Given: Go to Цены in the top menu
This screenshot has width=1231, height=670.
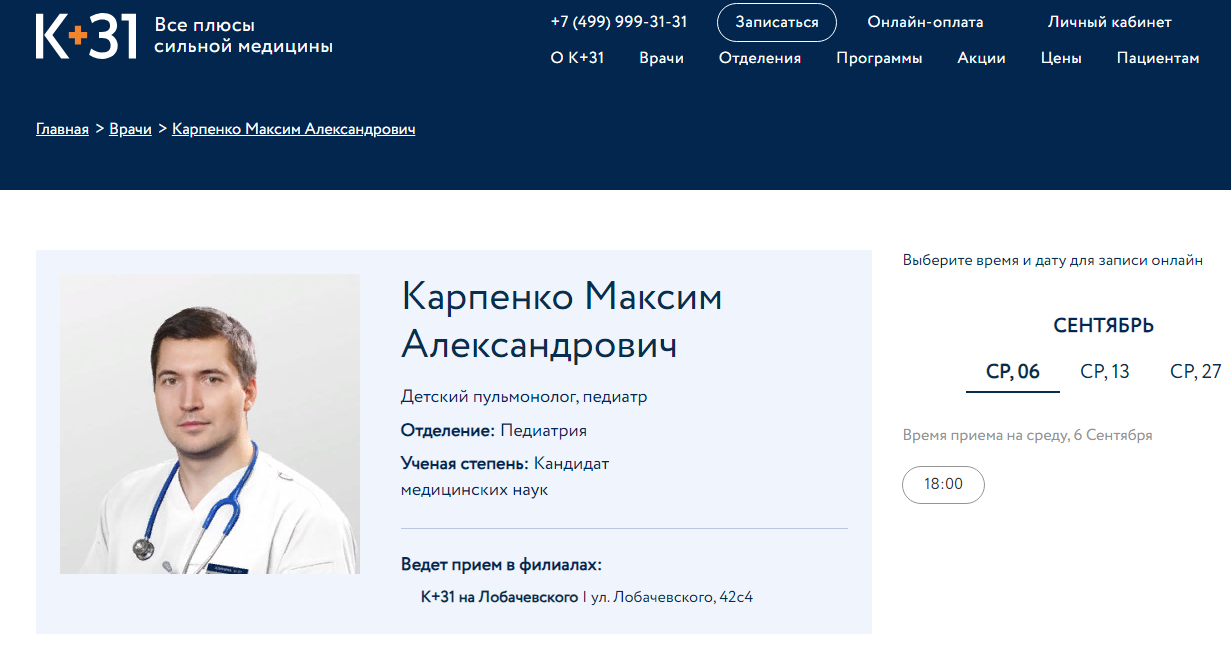Looking at the screenshot, I should [1060, 58].
